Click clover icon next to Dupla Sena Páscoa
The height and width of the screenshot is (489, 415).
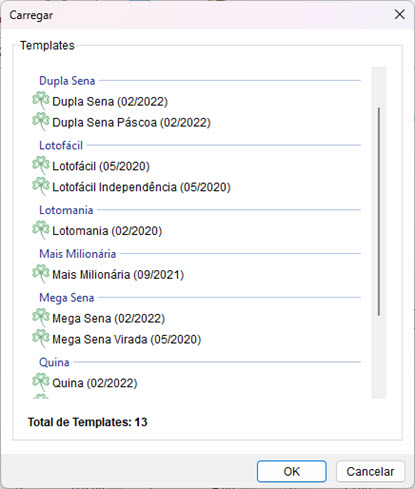(x=41, y=121)
